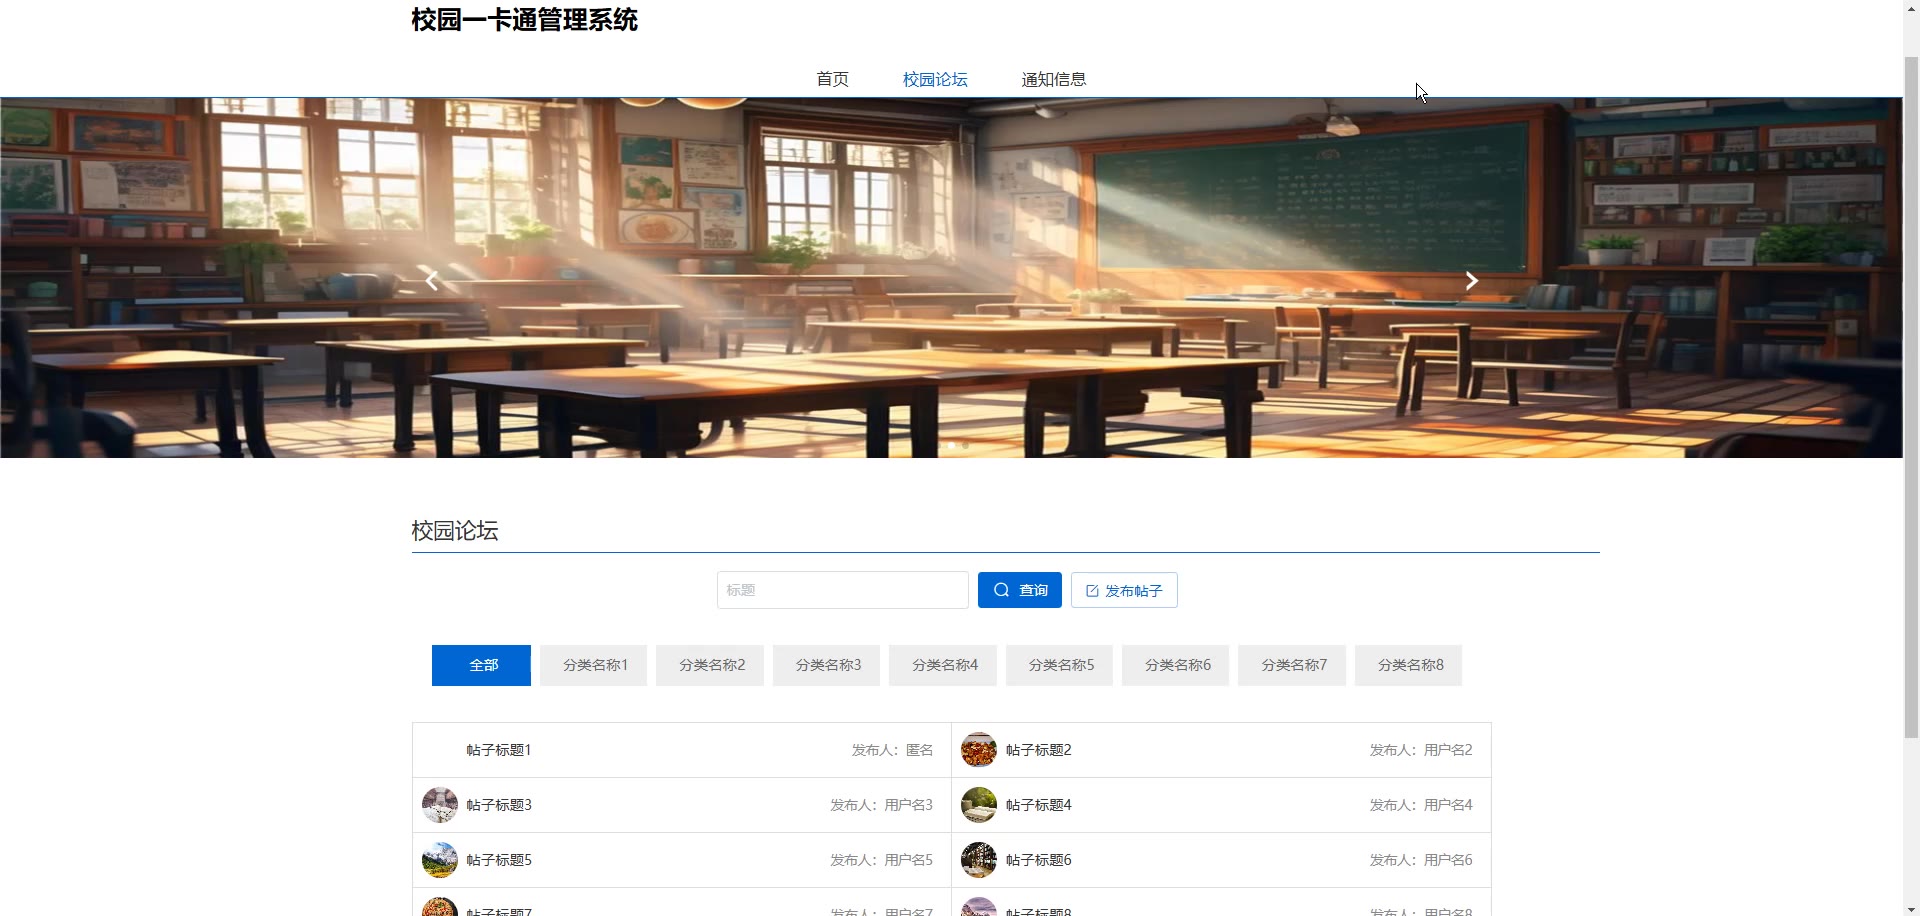This screenshot has width=1920, height=916.
Task: Filter posts by 分类名称7
Action: (1292, 665)
